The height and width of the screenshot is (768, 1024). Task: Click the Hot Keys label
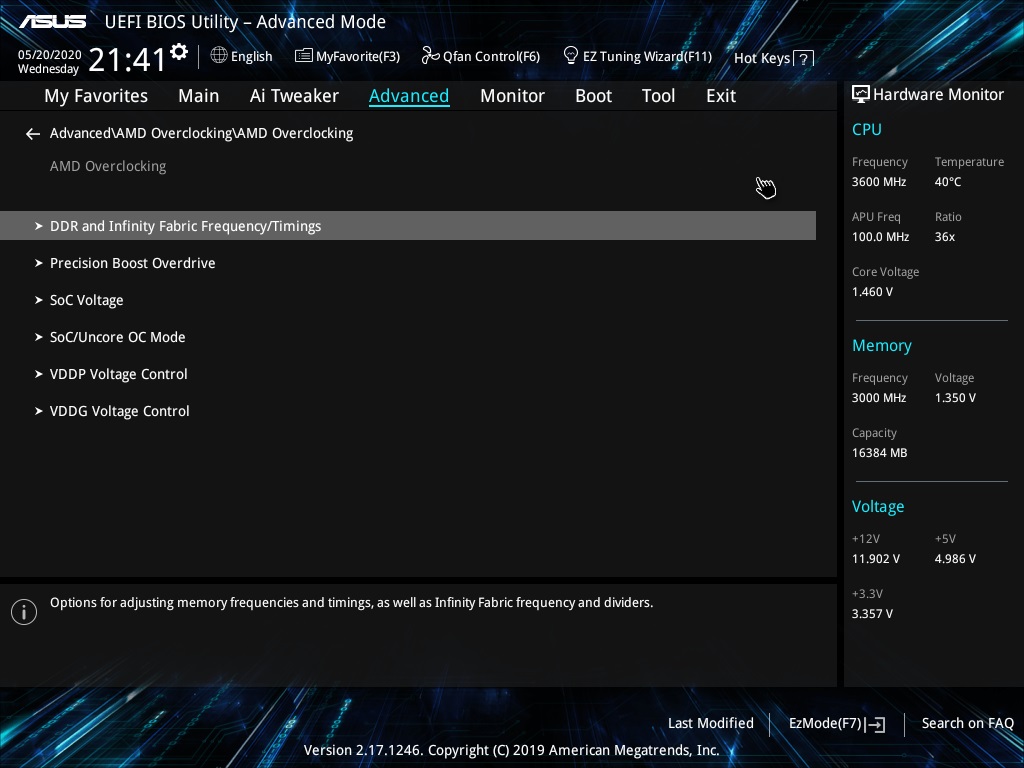pyautogui.click(x=762, y=58)
